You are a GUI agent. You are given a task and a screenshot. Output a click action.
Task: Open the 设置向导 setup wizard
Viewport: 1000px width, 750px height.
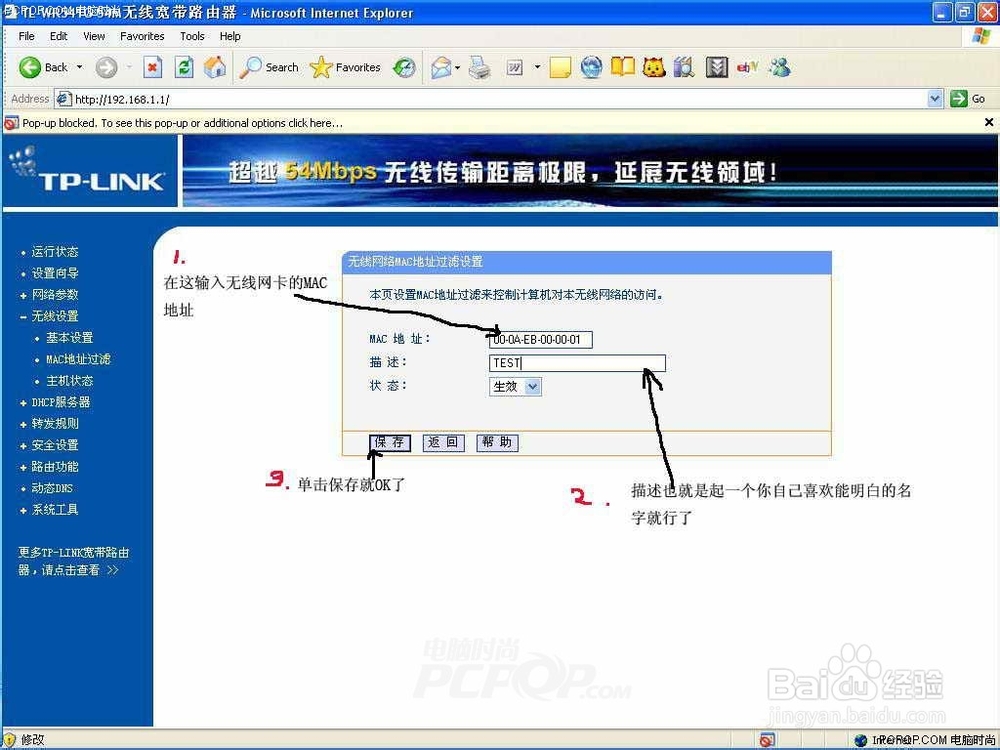[x=55, y=274]
